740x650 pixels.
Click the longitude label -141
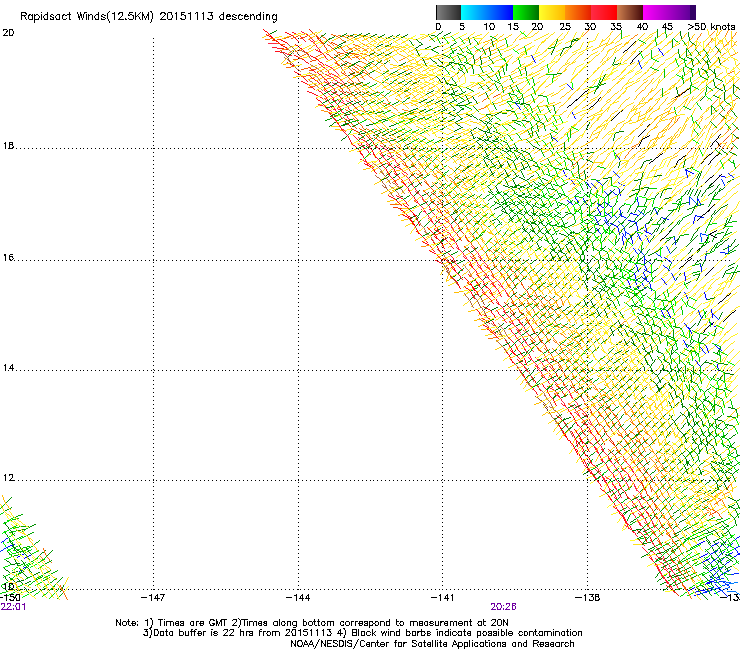(442, 598)
